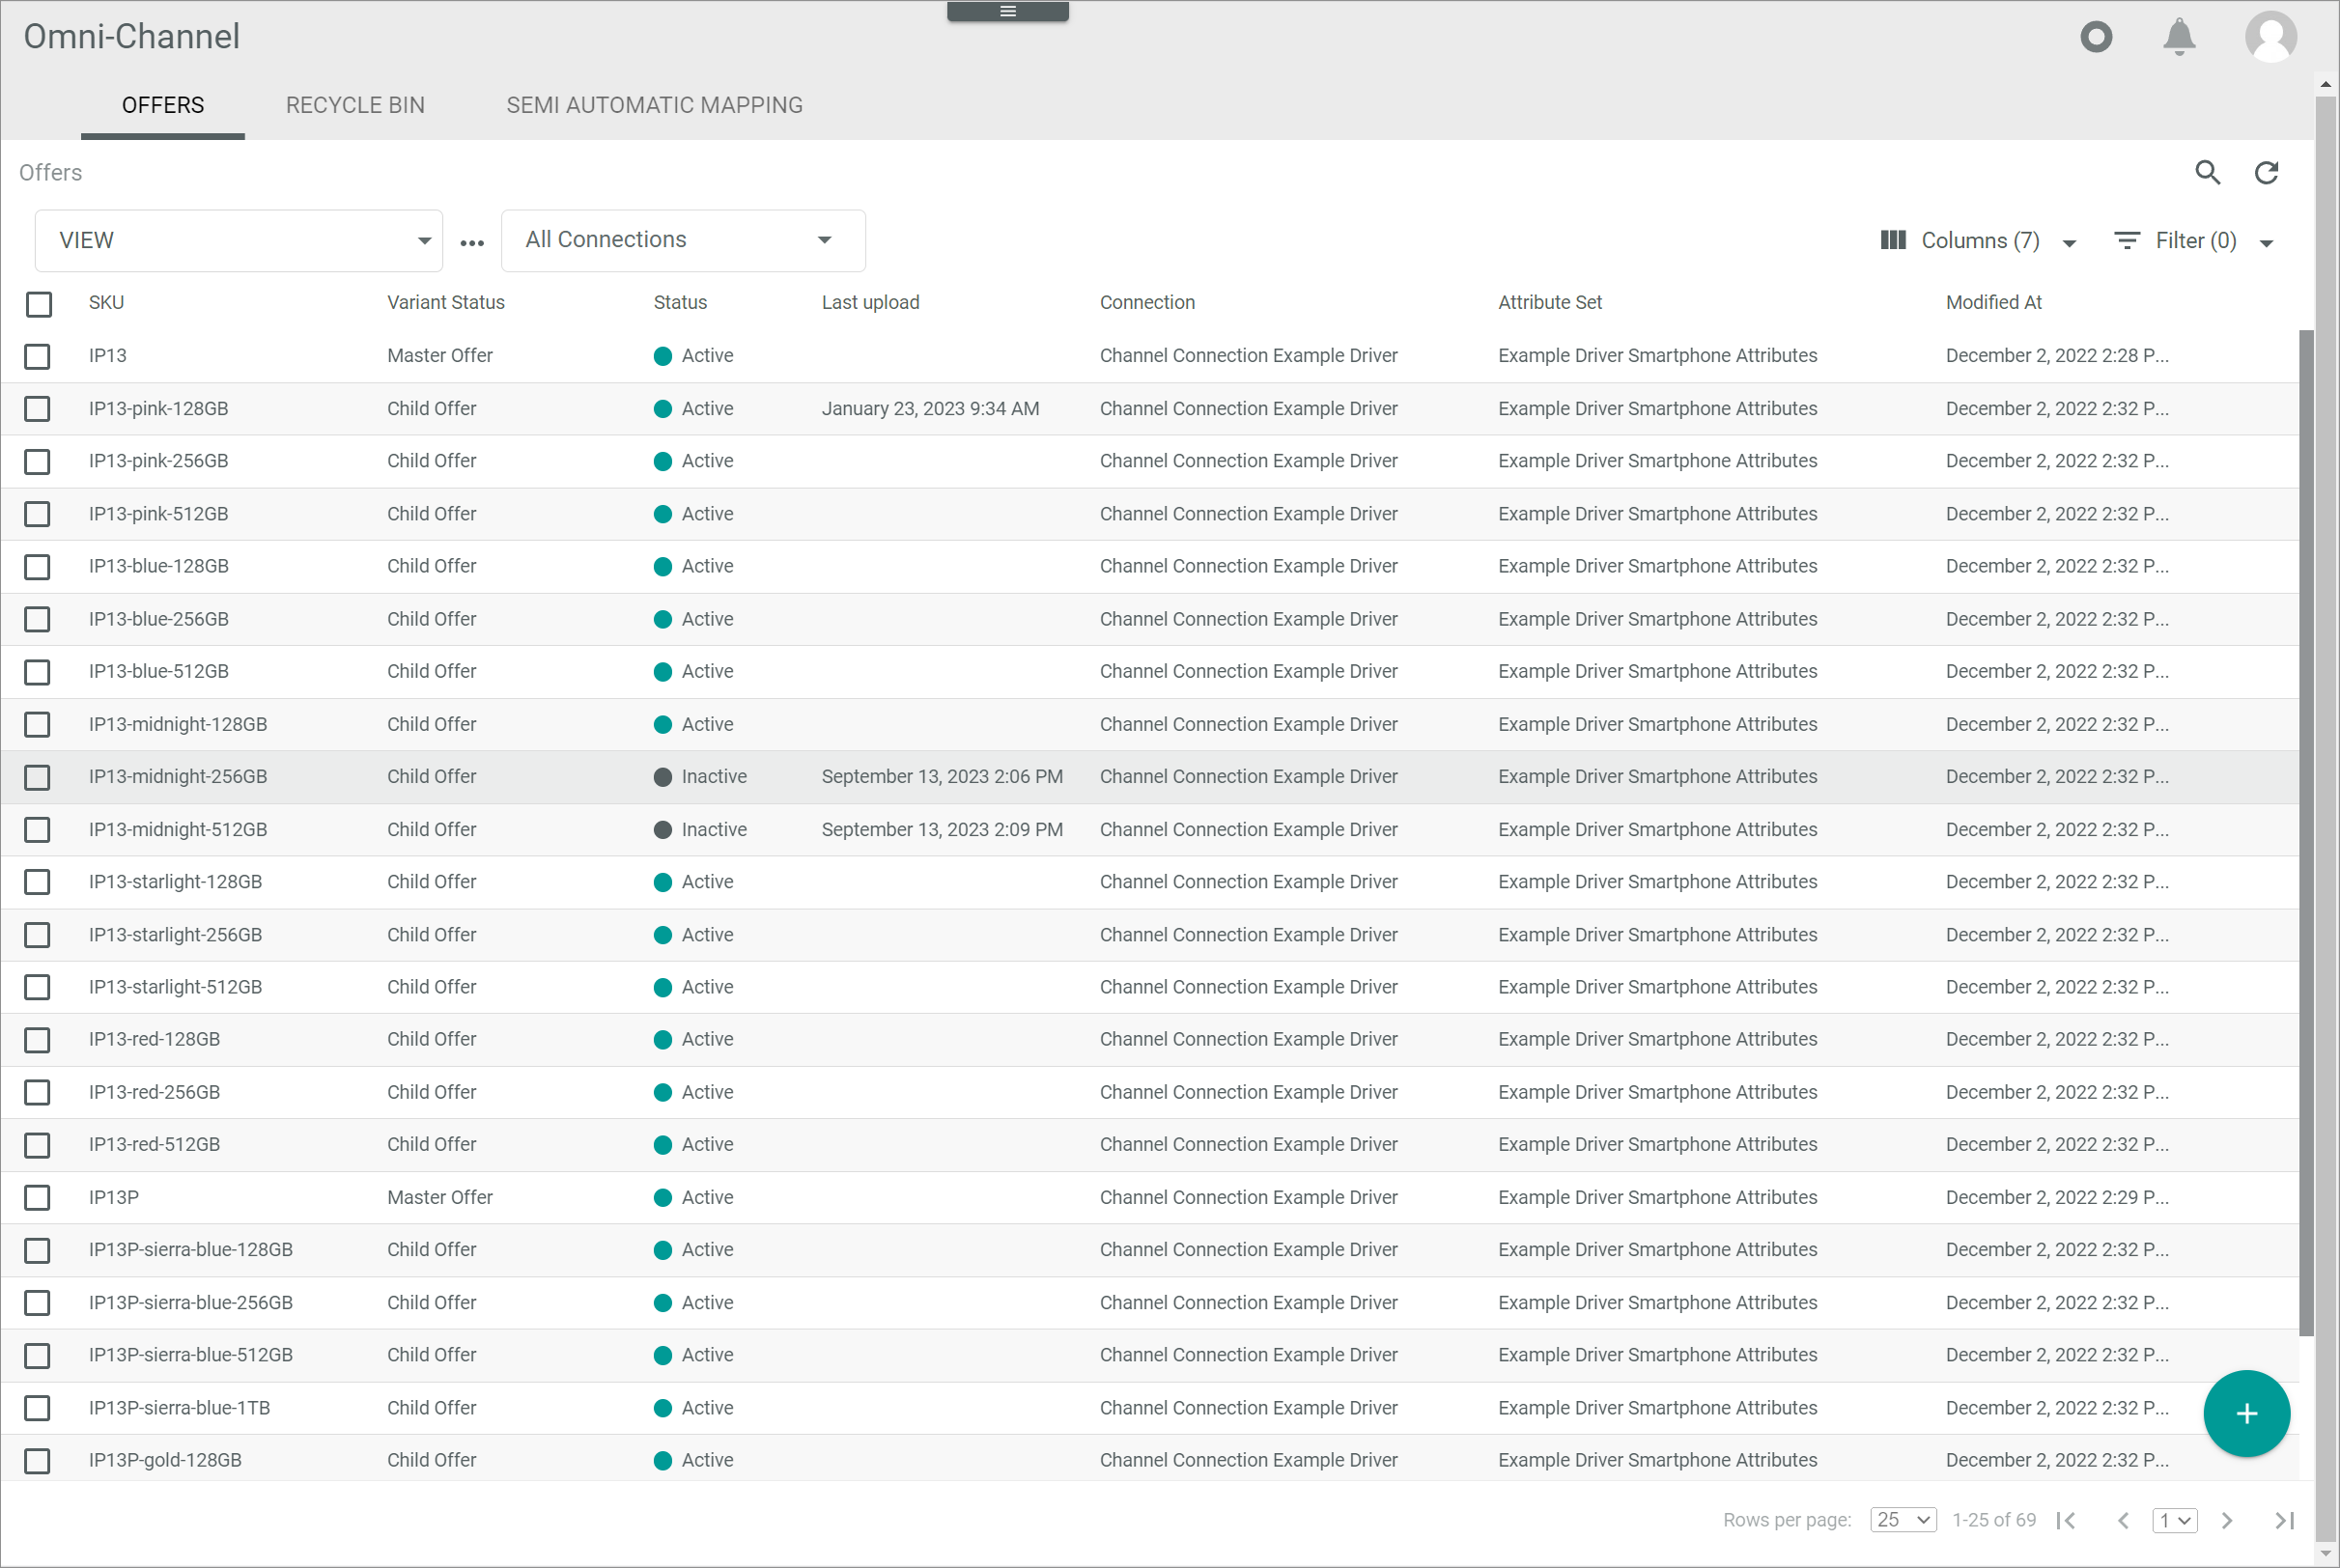This screenshot has height=1568, width=2340.
Task: Click the search magnifier icon
Action: tap(2207, 172)
